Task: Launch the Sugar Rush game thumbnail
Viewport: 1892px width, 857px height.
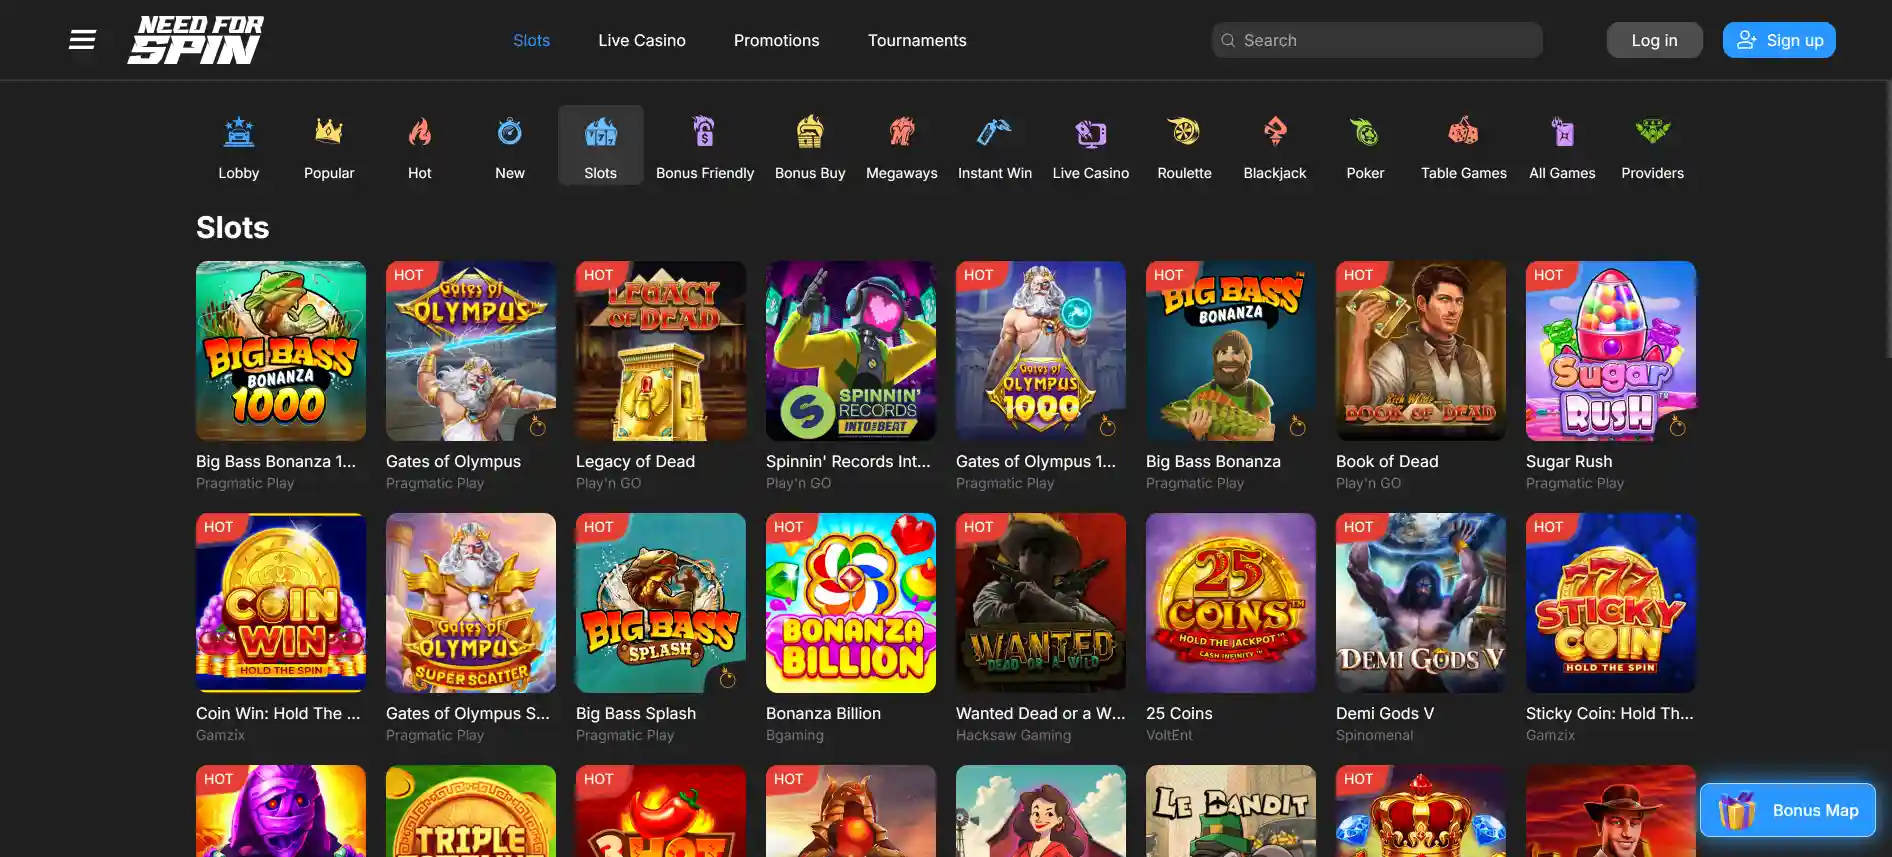Action: (x=1610, y=351)
